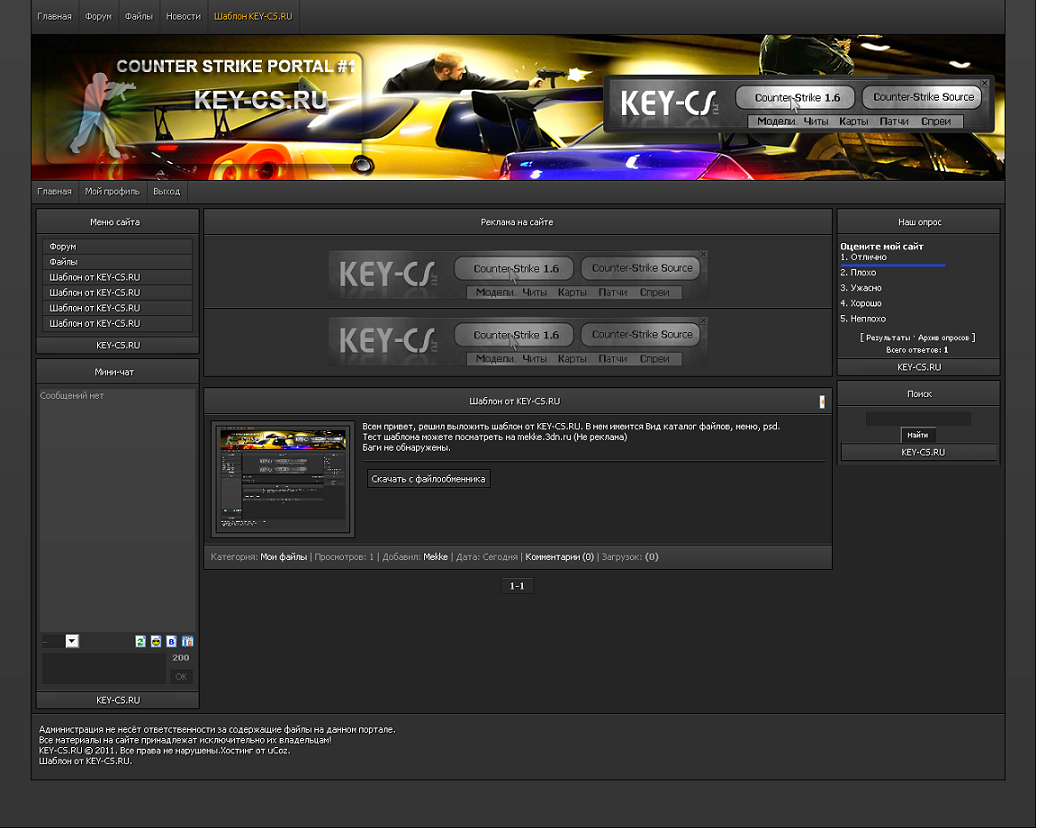This screenshot has height=829, width=1037.
Task: Submit mini-chat message with OK button
Action: click(181, 676)
